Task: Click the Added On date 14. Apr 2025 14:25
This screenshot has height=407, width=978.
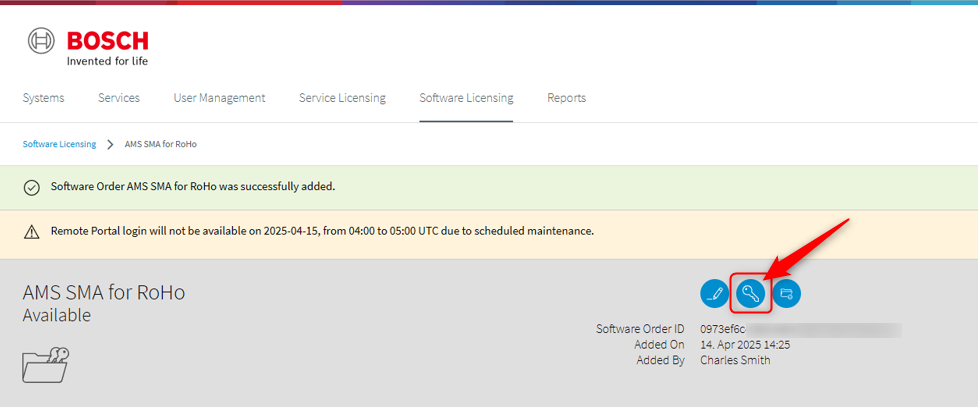Action: pyautogui.click(x=745, y=345)
